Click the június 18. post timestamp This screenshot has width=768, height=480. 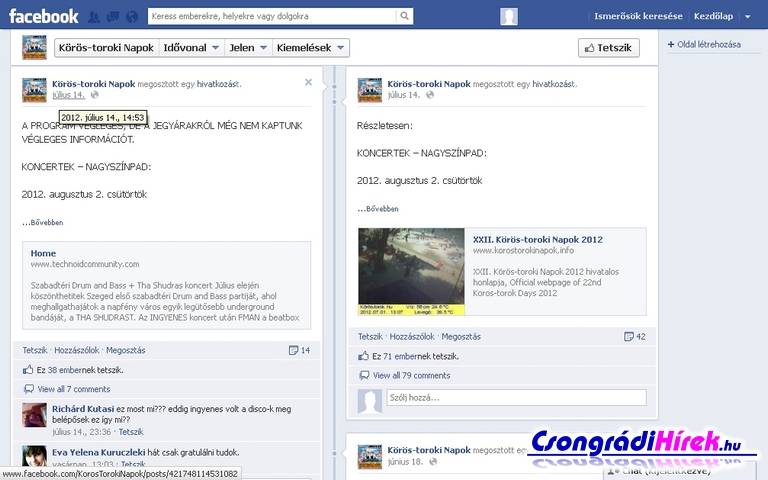click(404, 462)
